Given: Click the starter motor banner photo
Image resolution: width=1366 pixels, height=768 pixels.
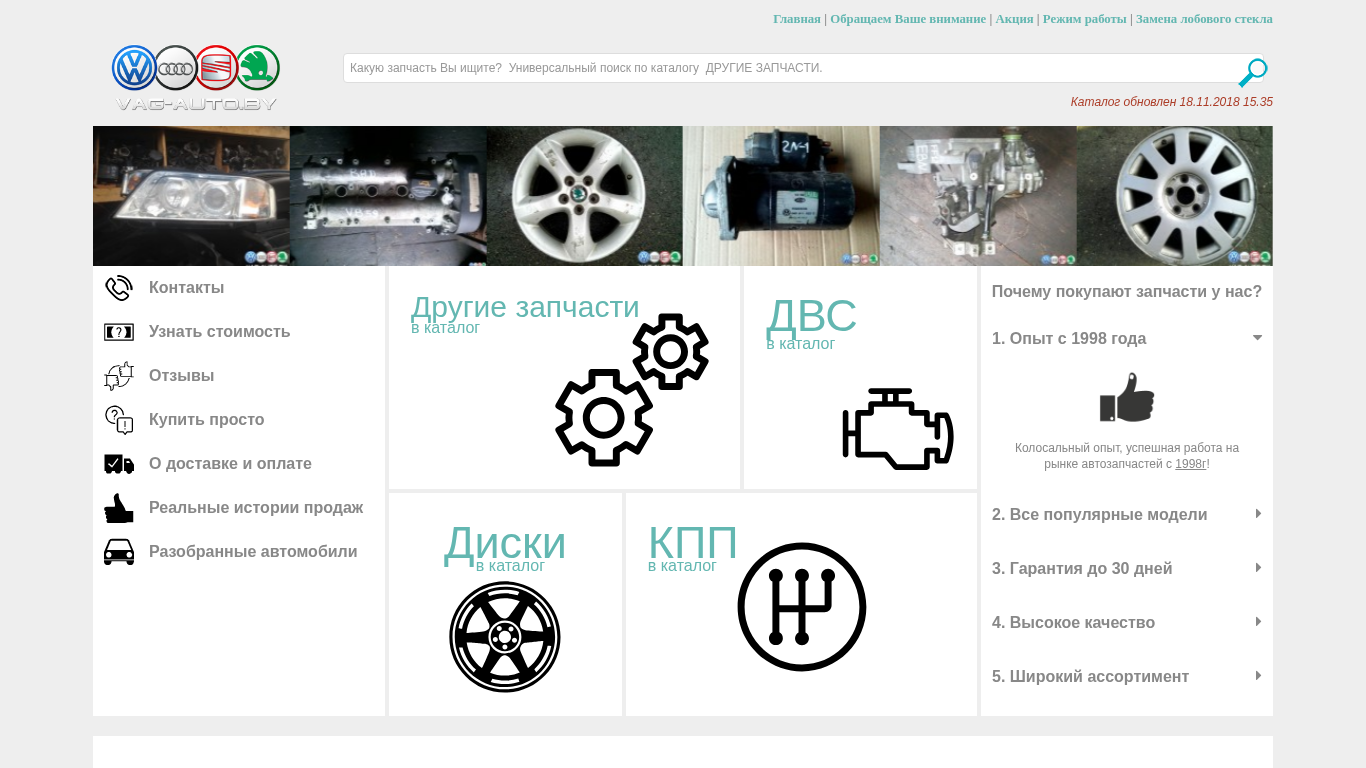Looking at the screenshot, I should click(x=781, y=196).
